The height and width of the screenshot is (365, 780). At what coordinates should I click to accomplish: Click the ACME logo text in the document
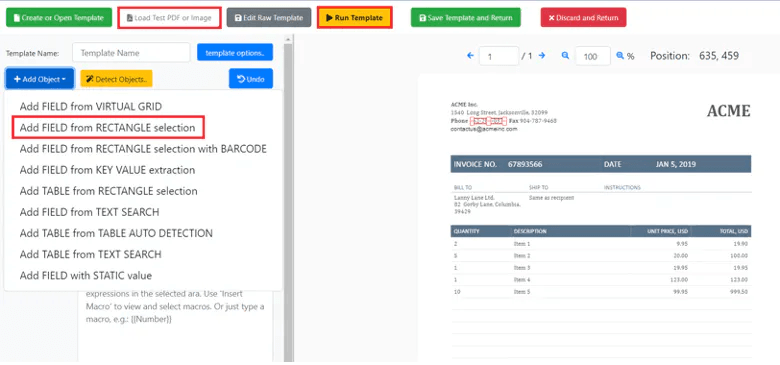728,110
